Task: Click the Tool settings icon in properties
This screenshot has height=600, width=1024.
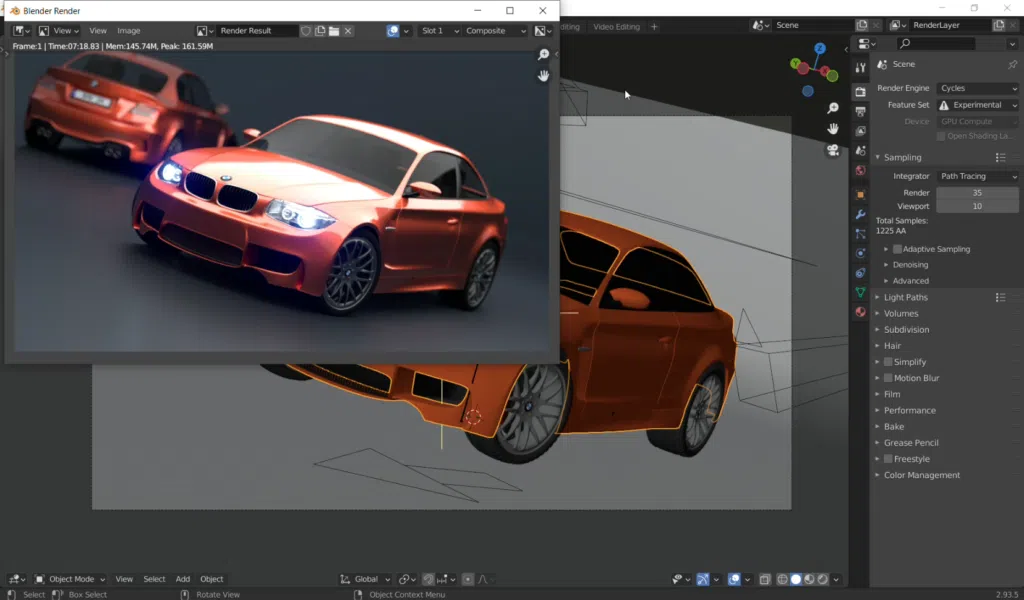Action: click(x=860, y=67)
